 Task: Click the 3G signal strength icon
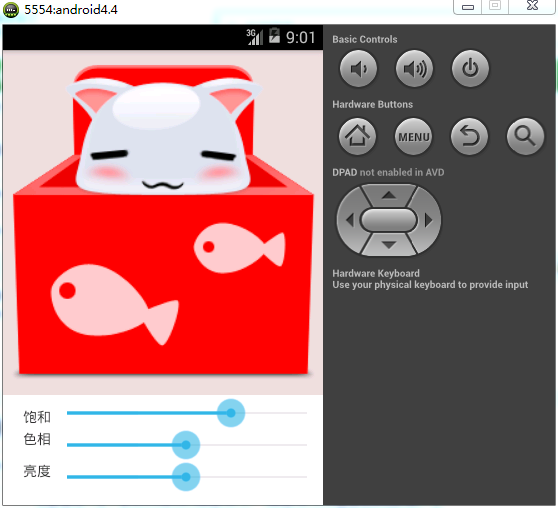coord(255,37)
